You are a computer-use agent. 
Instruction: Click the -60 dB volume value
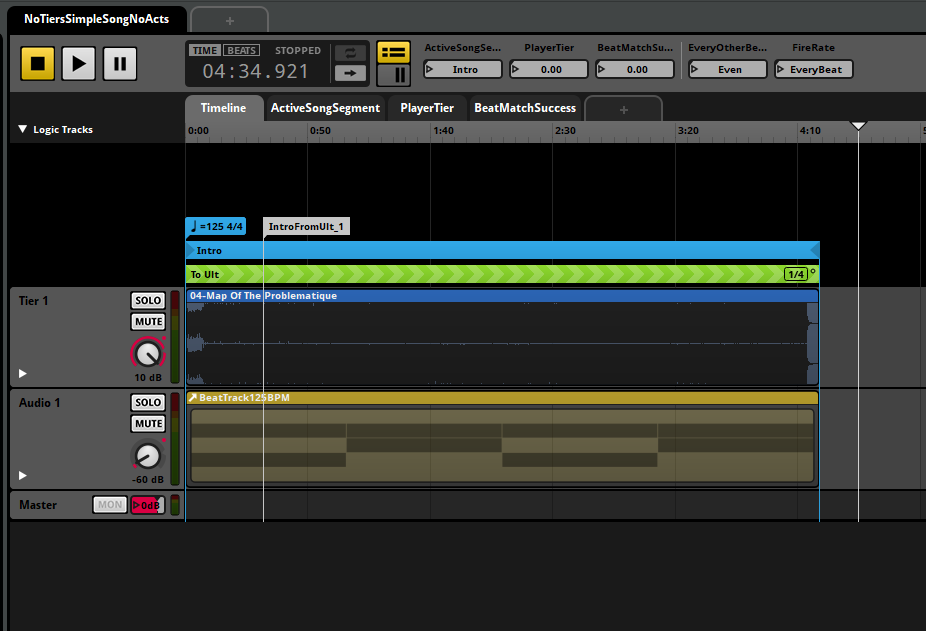(x=148, y=480)
